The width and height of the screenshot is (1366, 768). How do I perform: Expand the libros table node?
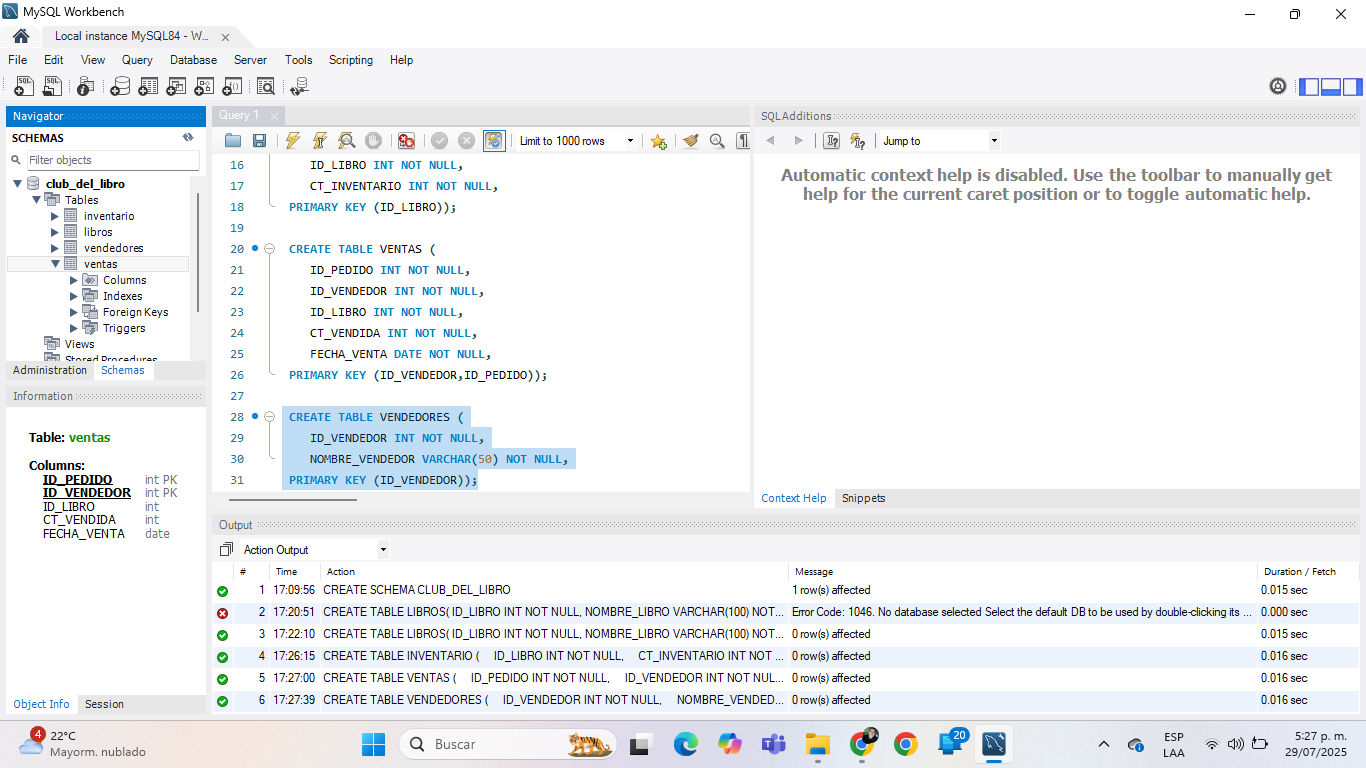[55, 232]
